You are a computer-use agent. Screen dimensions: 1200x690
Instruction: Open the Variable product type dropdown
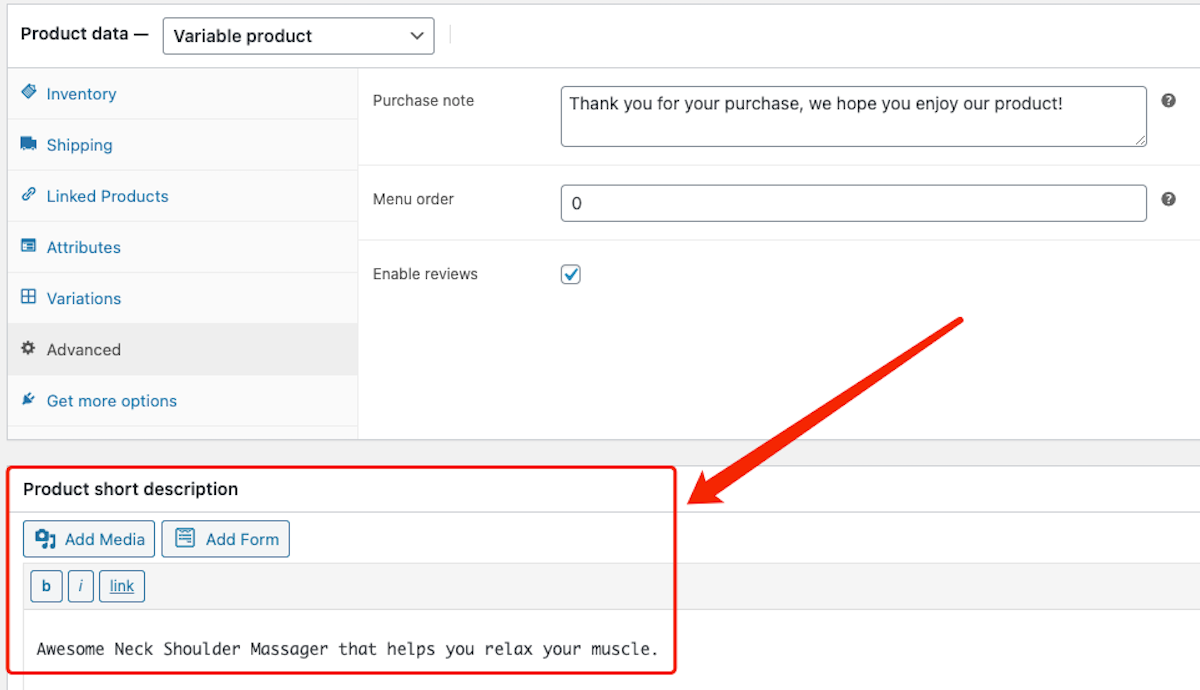pyautogui.click(x=298, y=36)
